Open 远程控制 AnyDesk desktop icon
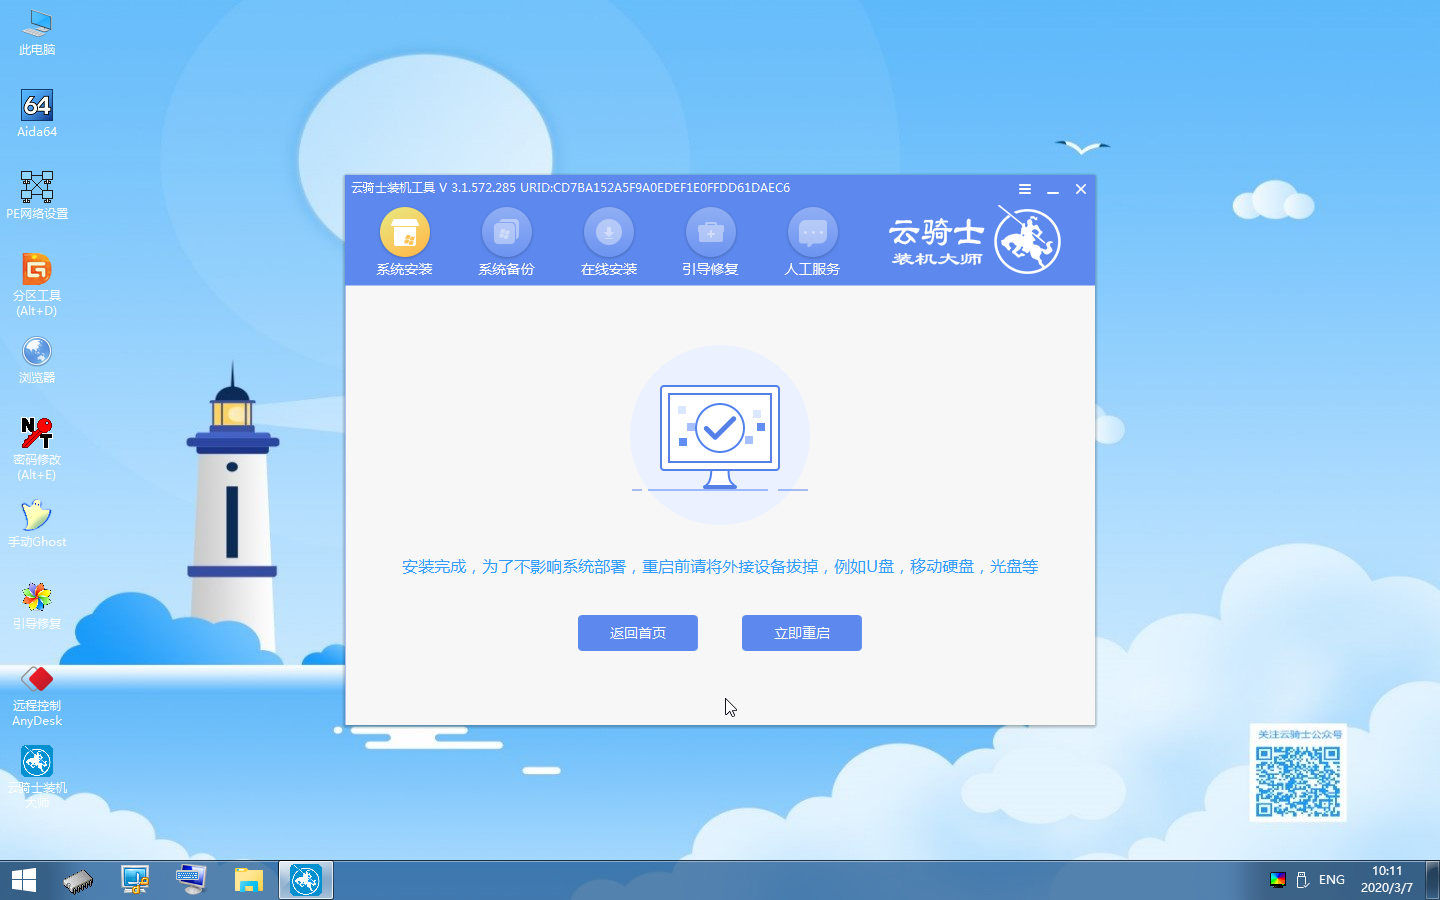The height and width of the screenshot is (900, 1440). tap(37, 696)
